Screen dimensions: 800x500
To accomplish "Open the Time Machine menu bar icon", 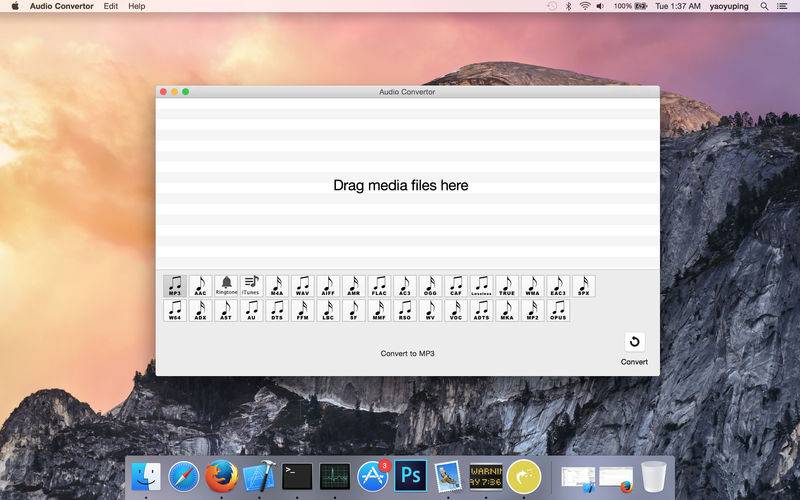I will tap(552, 6).
